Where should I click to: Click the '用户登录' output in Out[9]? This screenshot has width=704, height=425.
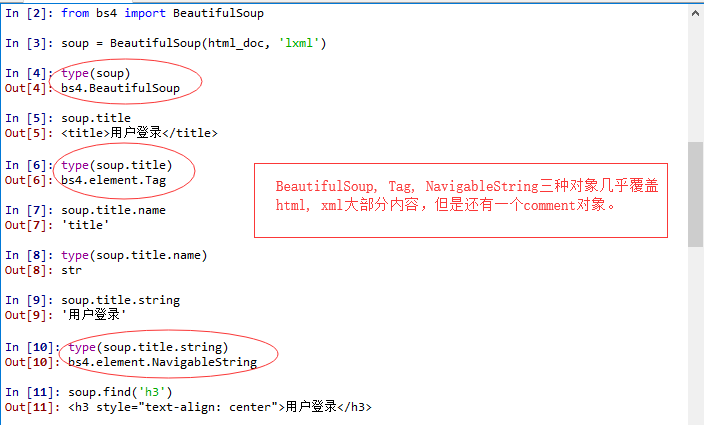94,315
